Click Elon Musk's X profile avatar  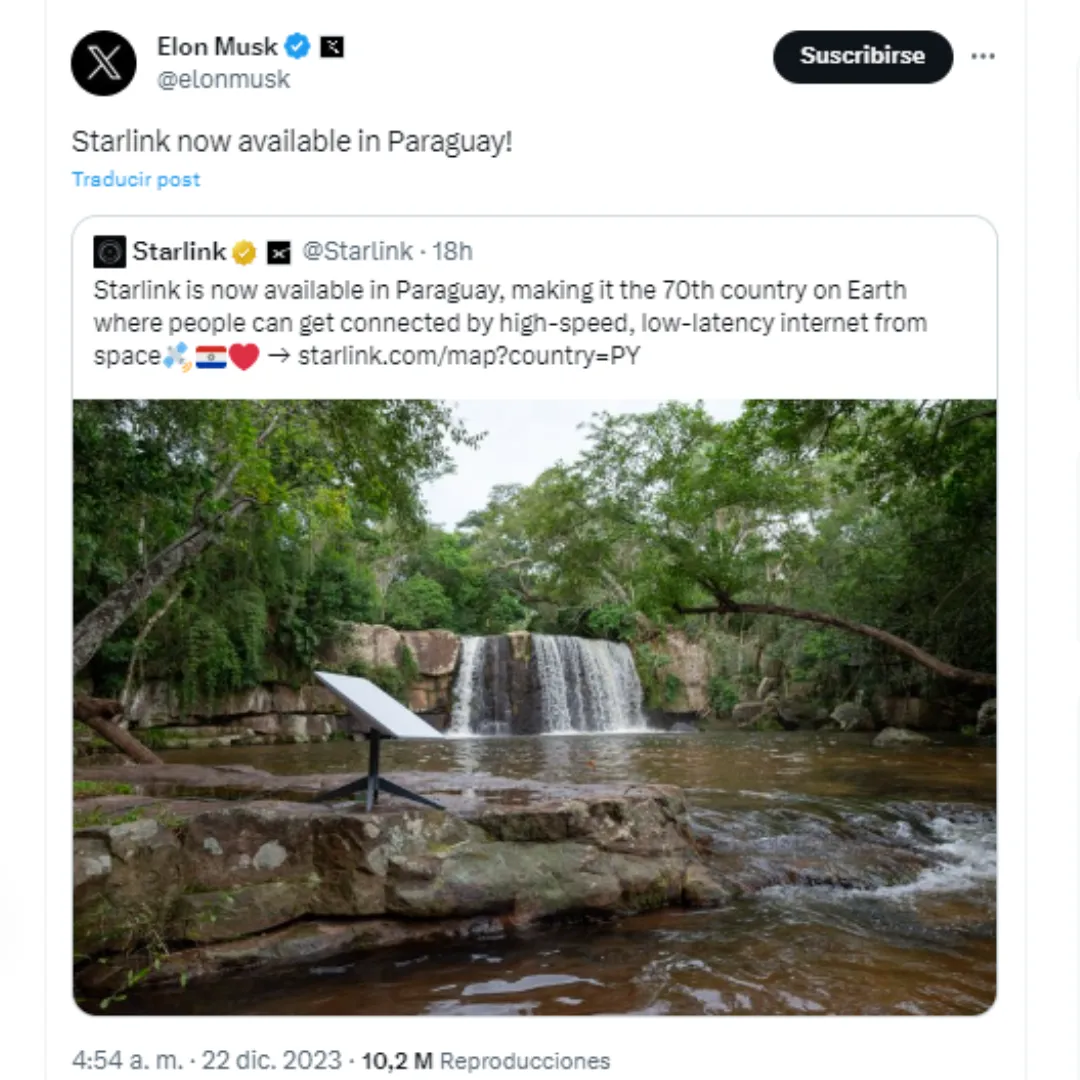pos(104,63)
